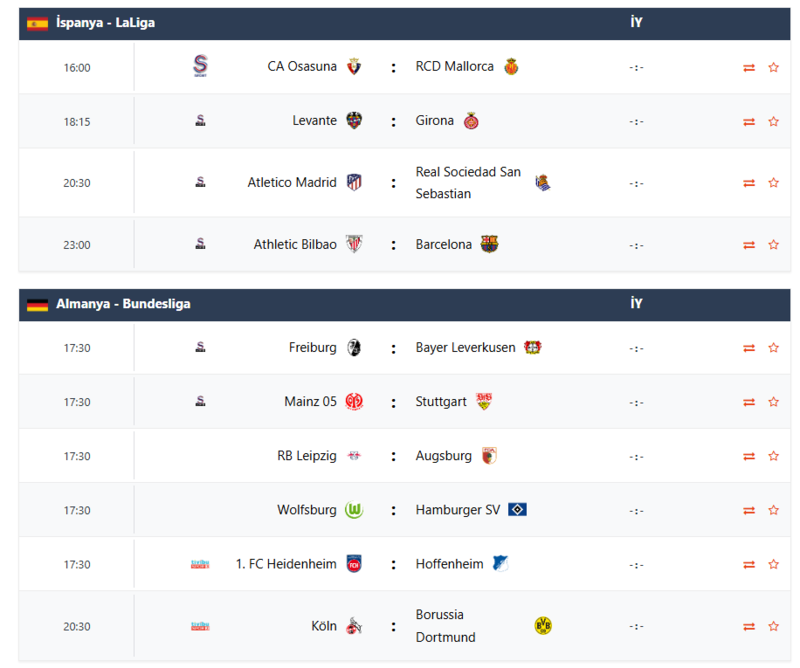Click the CA Osasuna club crest
Screen dimensions: 800x668
tap(354, 67)
